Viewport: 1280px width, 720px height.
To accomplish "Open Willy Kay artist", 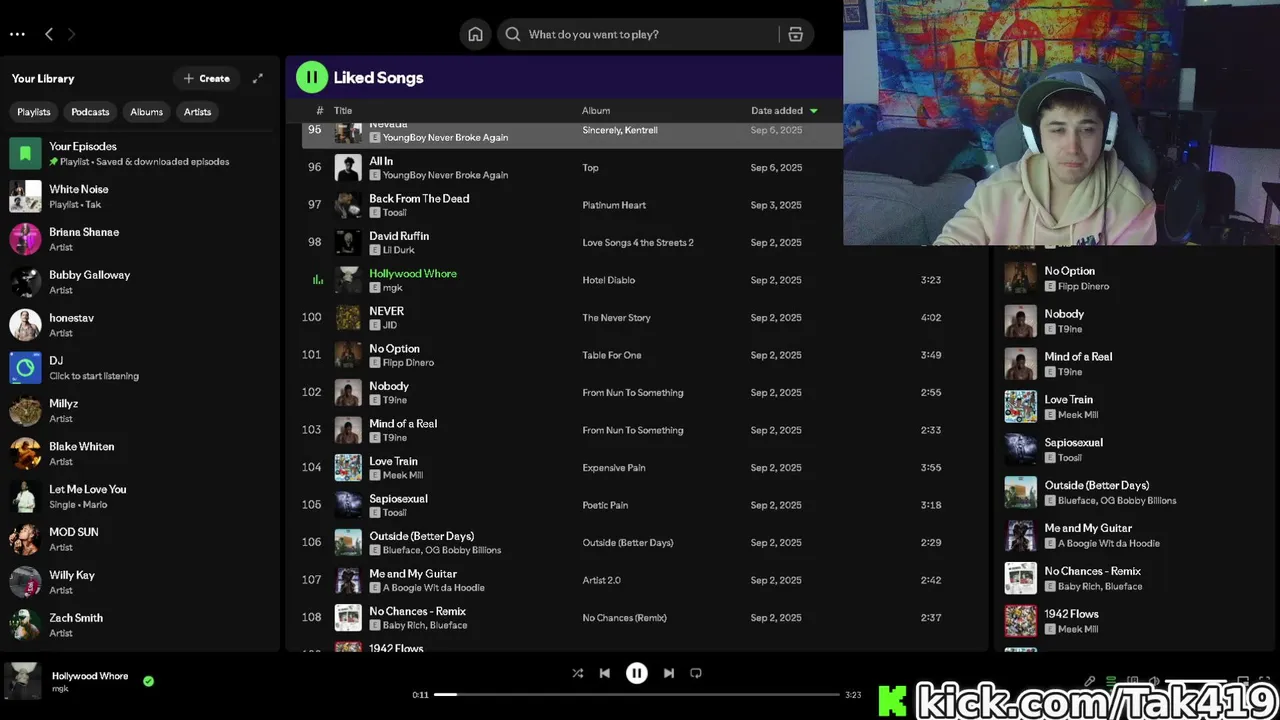I will 140,583.
